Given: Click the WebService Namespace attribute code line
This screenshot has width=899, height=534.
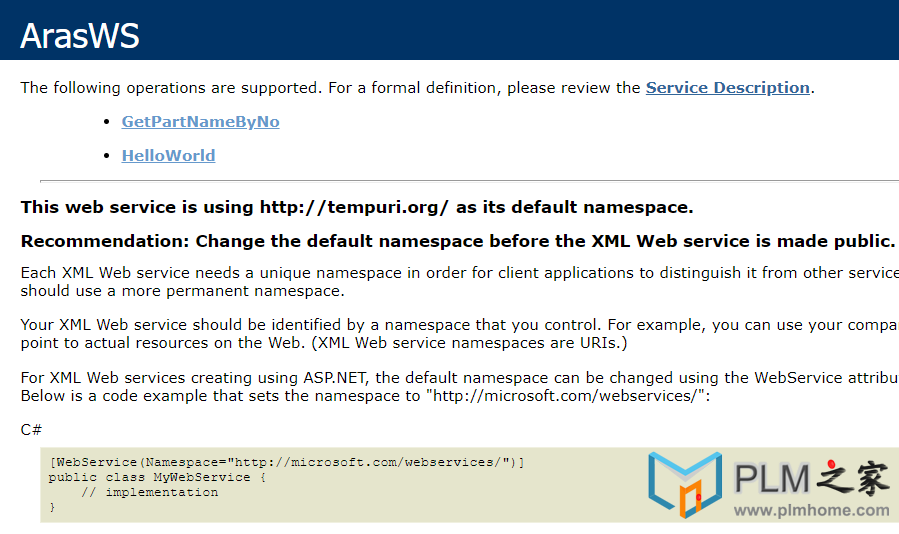Looking at the screenshot, I should [x=287, y=462].
